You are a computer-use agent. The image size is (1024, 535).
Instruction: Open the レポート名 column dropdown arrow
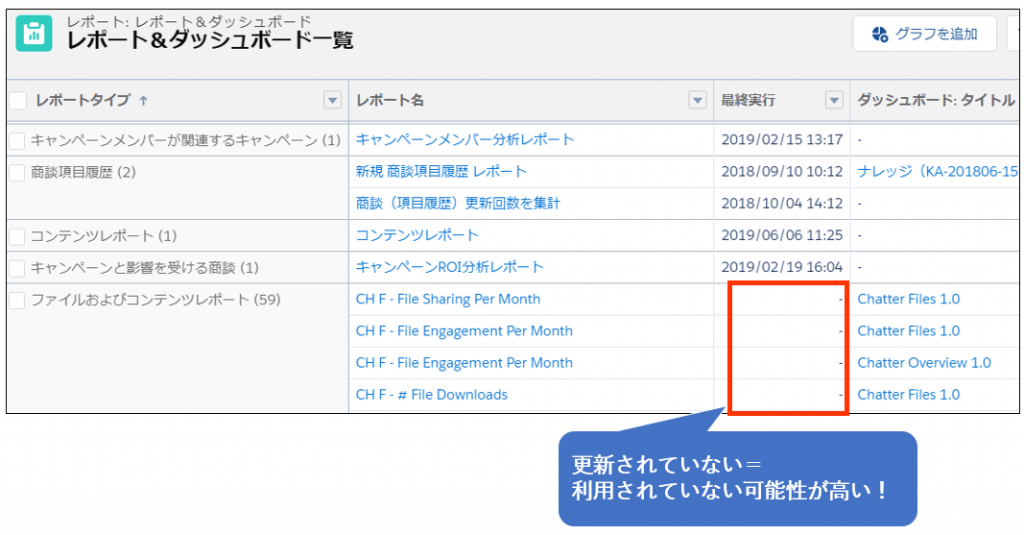(697, 100)
